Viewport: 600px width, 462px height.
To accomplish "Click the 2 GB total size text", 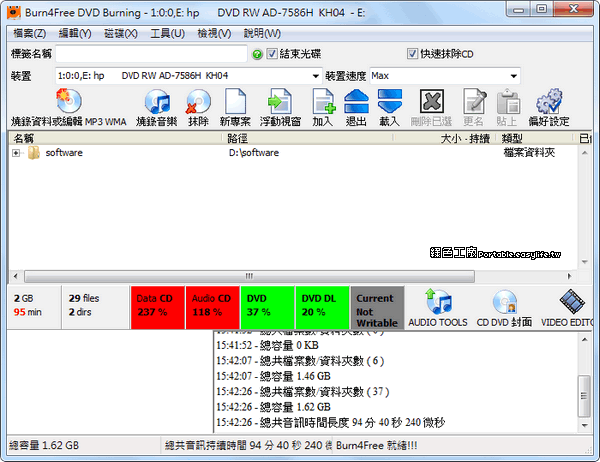I will tap(23, 298).
